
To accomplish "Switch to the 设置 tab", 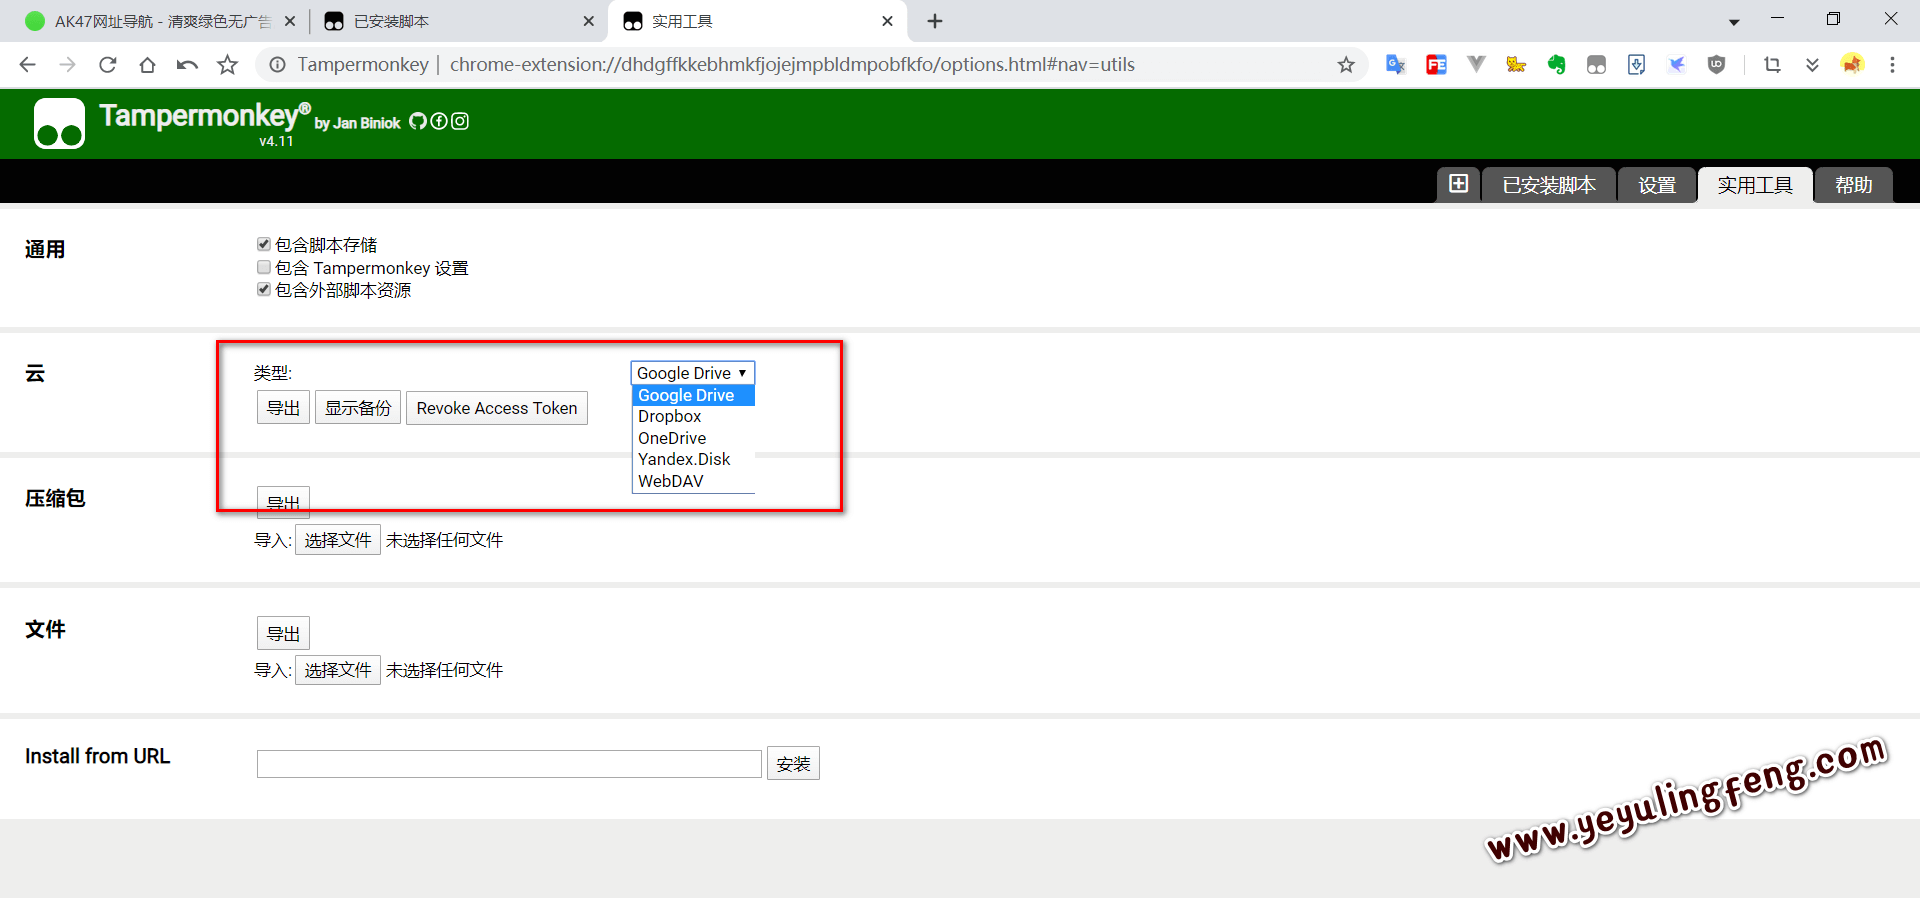I will pos(1657,185).
